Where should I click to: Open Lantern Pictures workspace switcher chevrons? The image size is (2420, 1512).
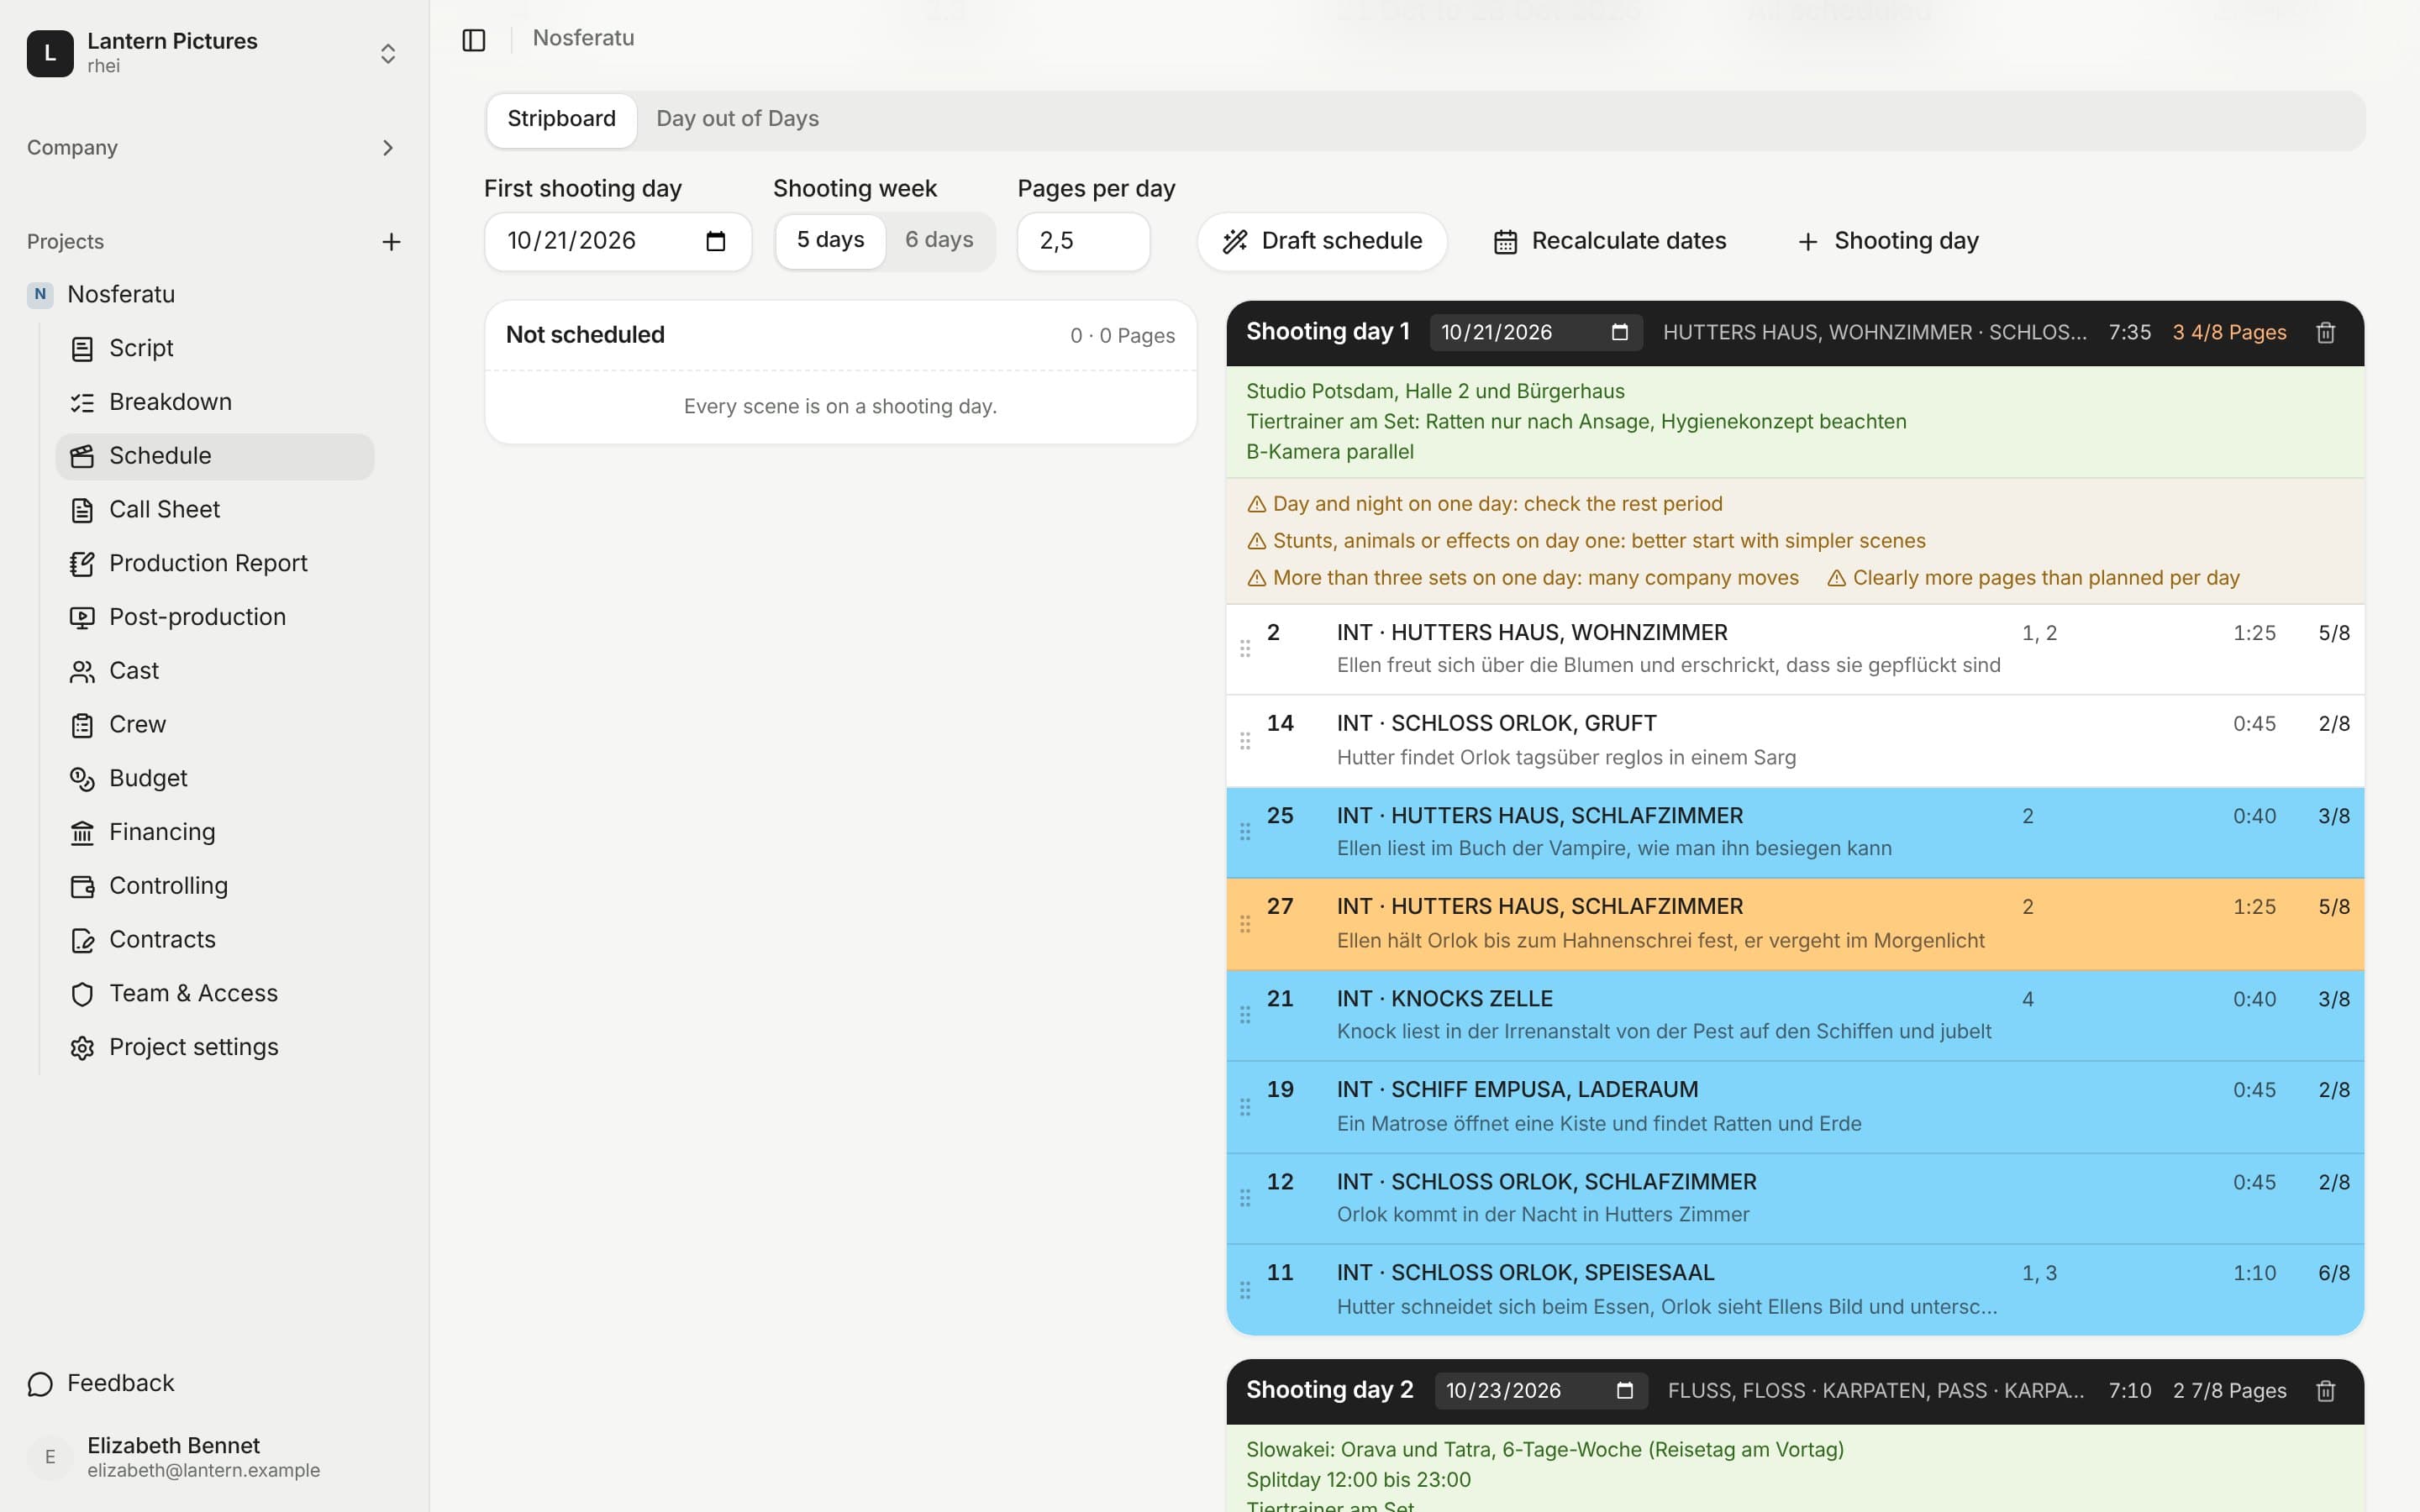pos(388,53)
